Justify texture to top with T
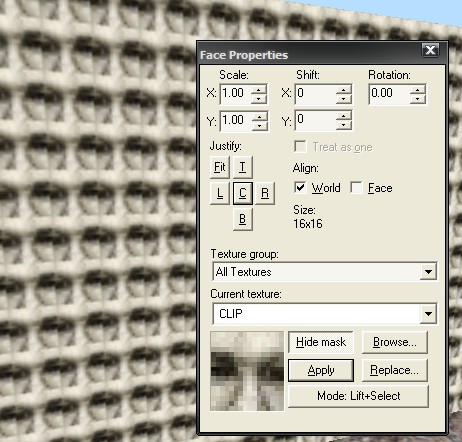The image size is (462, 442). pyautogui.click(x=243, y=167)
